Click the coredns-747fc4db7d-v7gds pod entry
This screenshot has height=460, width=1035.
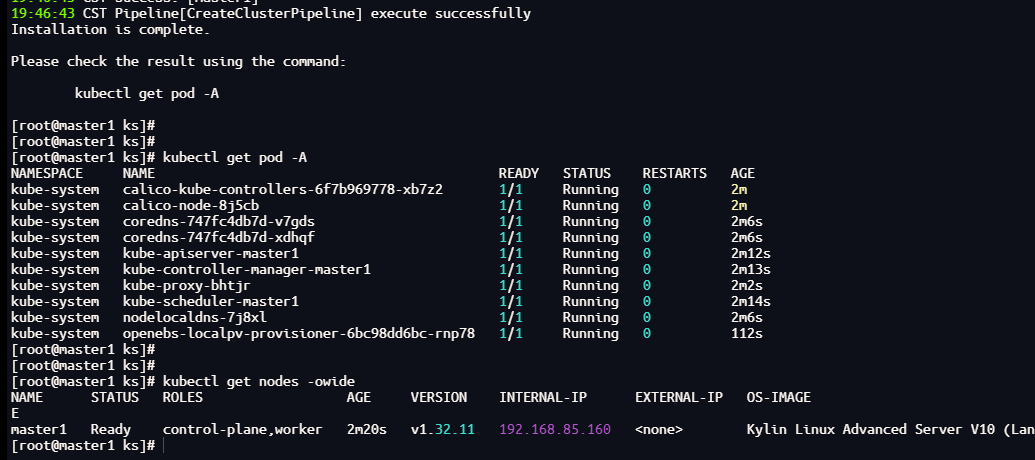click(218, 221)
